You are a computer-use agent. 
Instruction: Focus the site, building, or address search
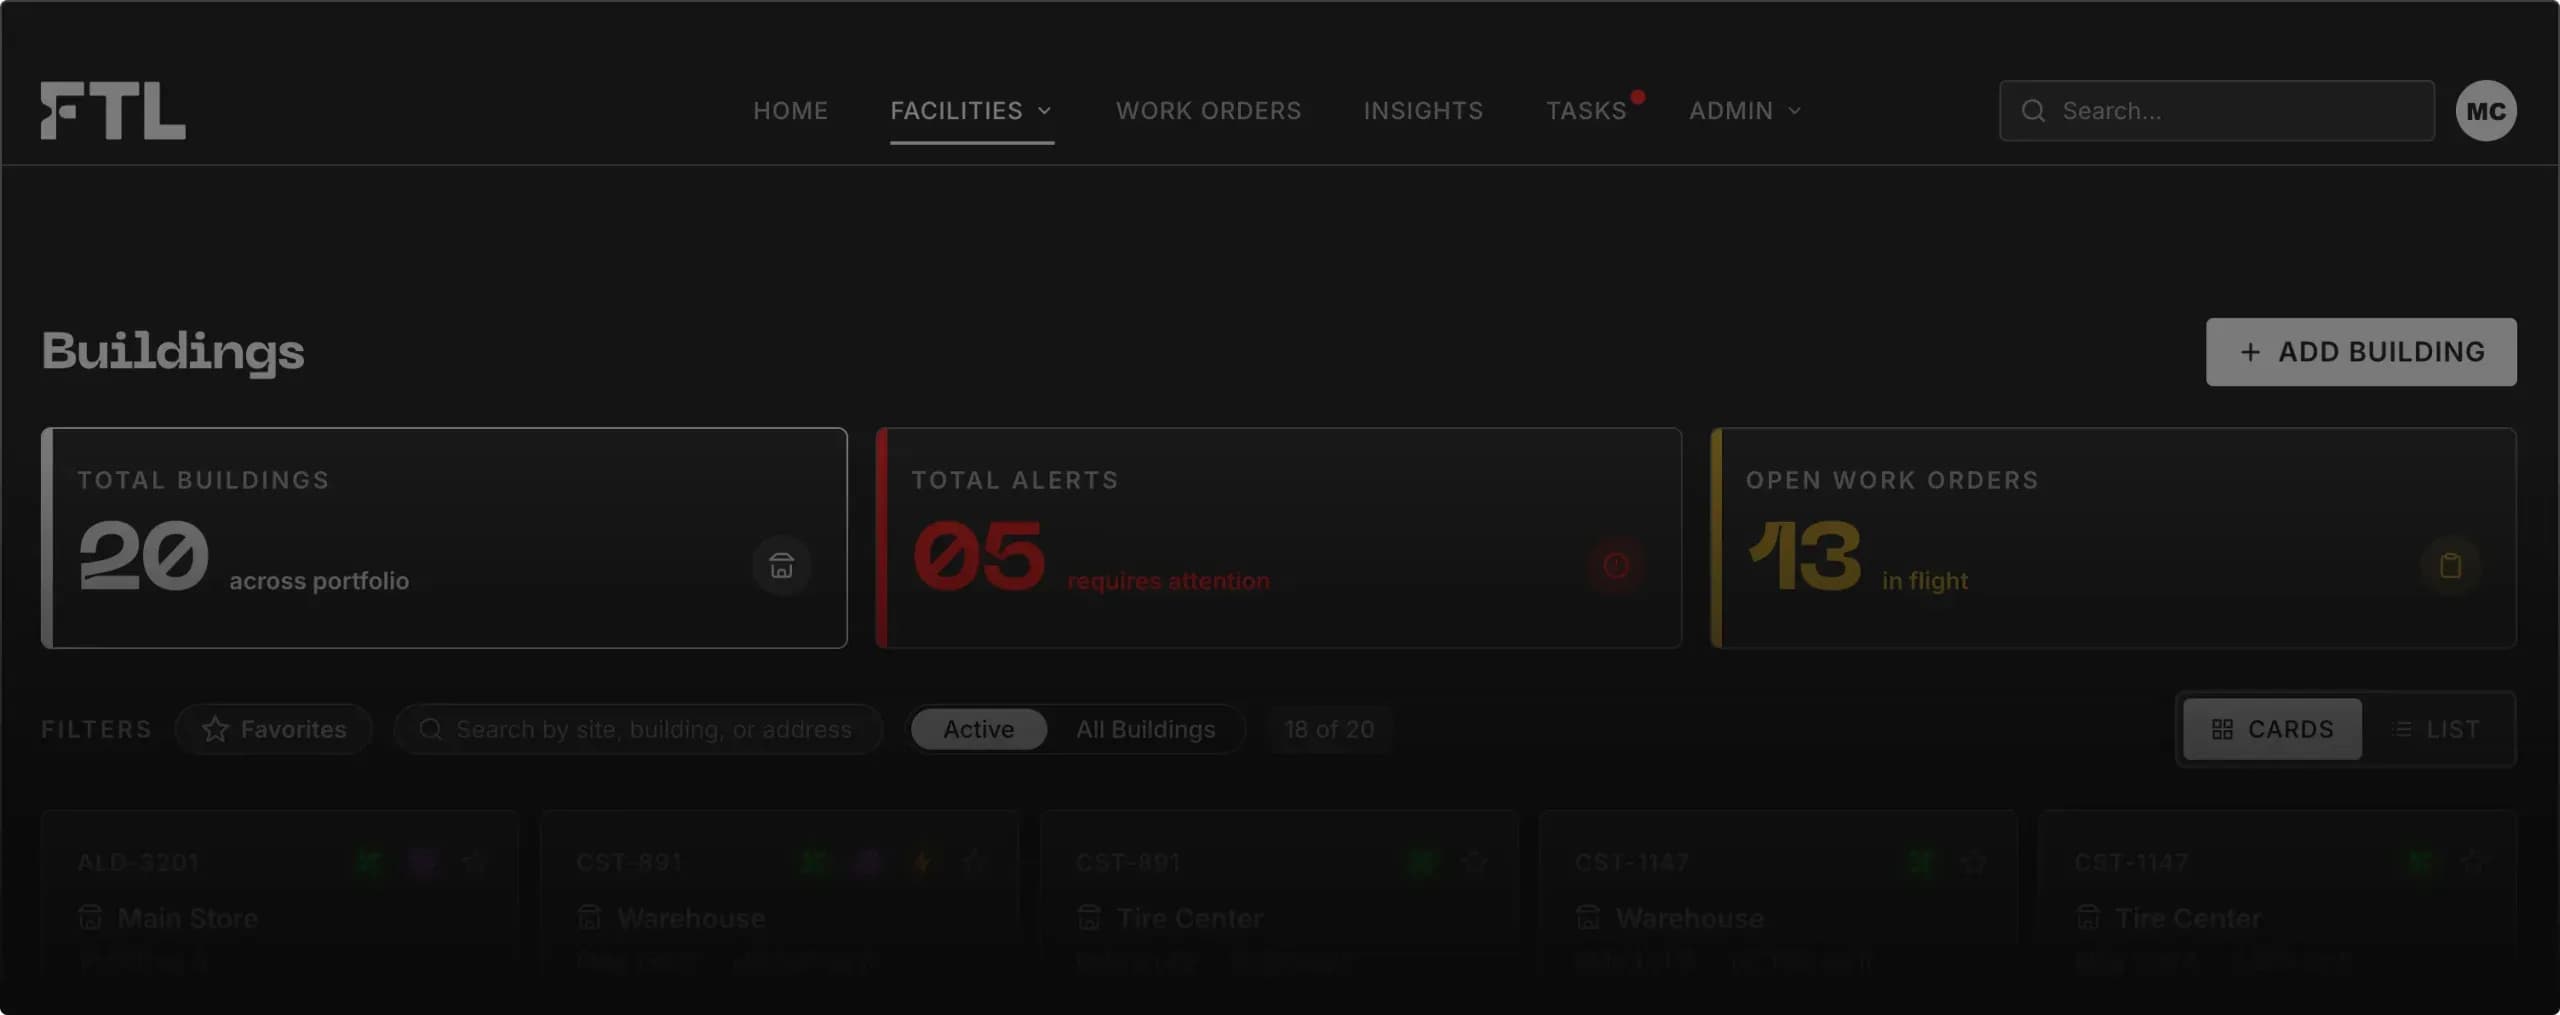638,729
